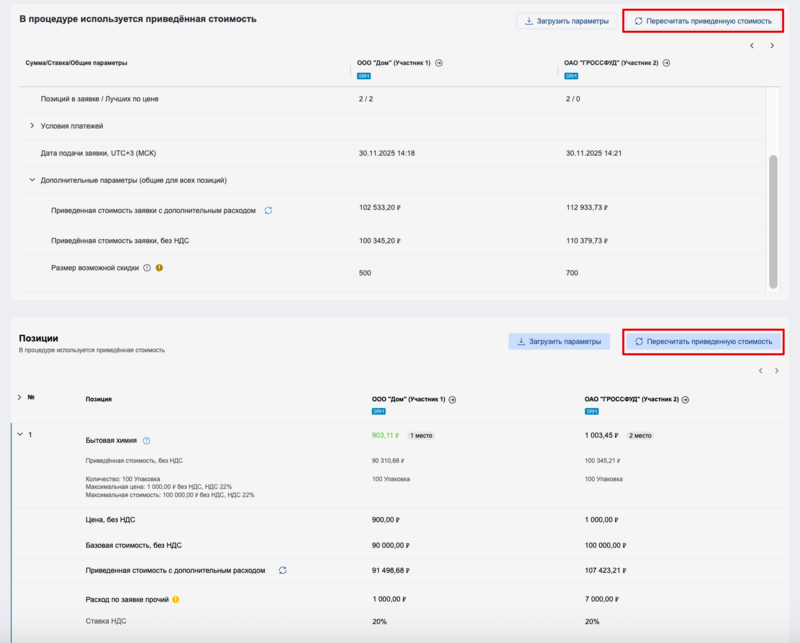Click info icon next to 'Размер возможной скидки'
This screenshot has height=643, width=800.
pos(147,268)
